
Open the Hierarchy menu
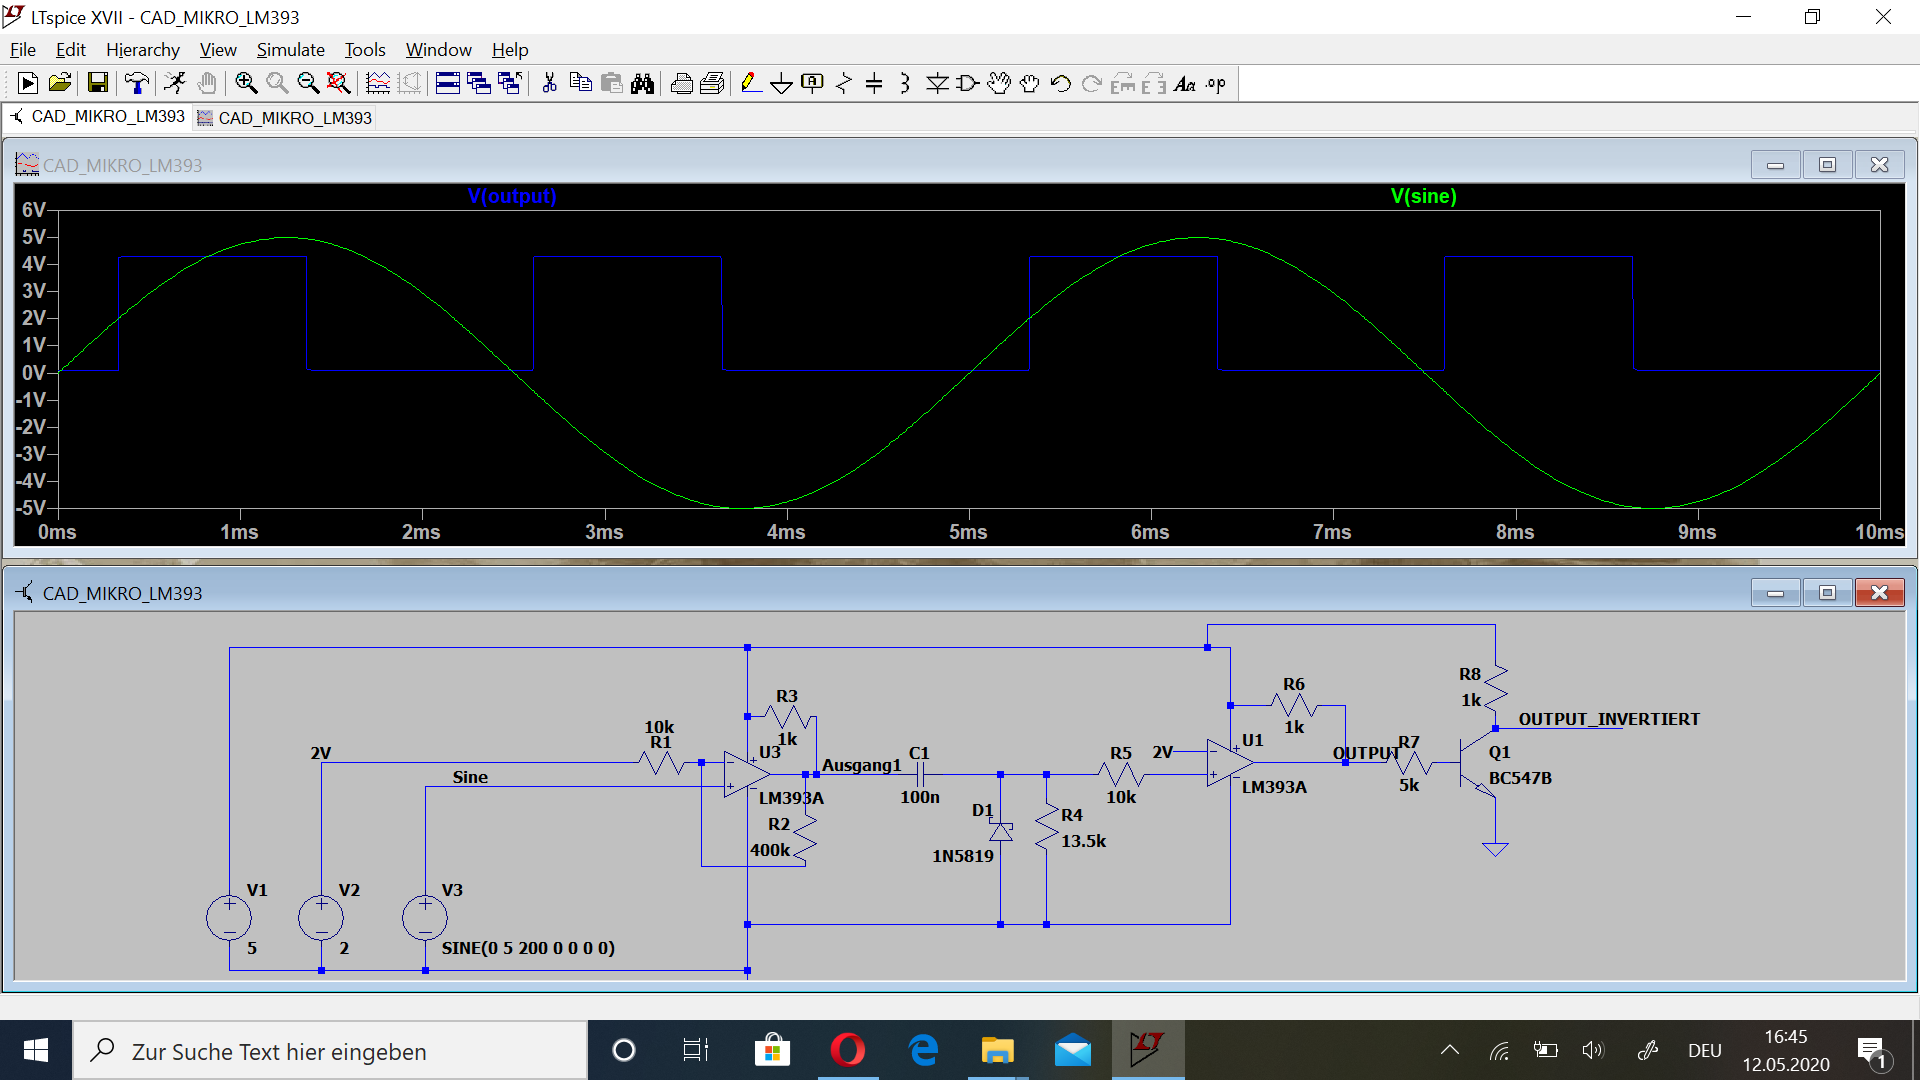(x=142, y=50)
